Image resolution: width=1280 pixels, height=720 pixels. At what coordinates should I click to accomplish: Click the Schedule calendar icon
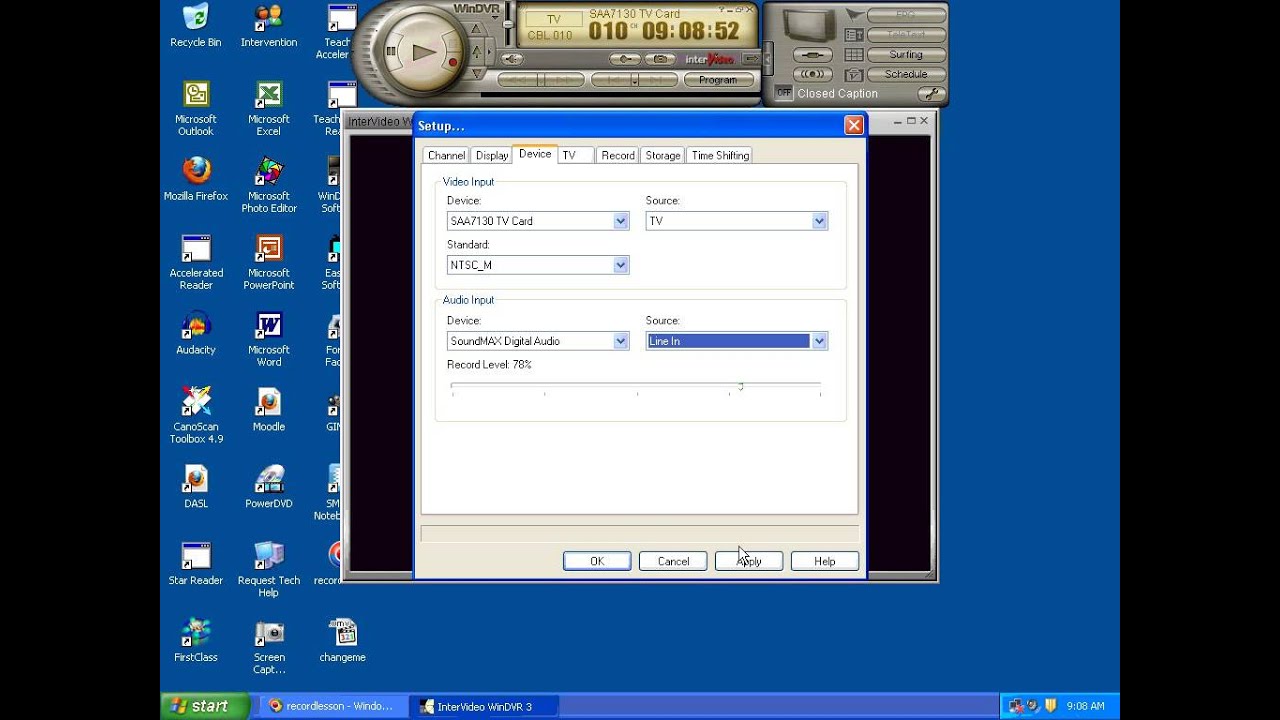pyautogui.click(x=854, y=75)
